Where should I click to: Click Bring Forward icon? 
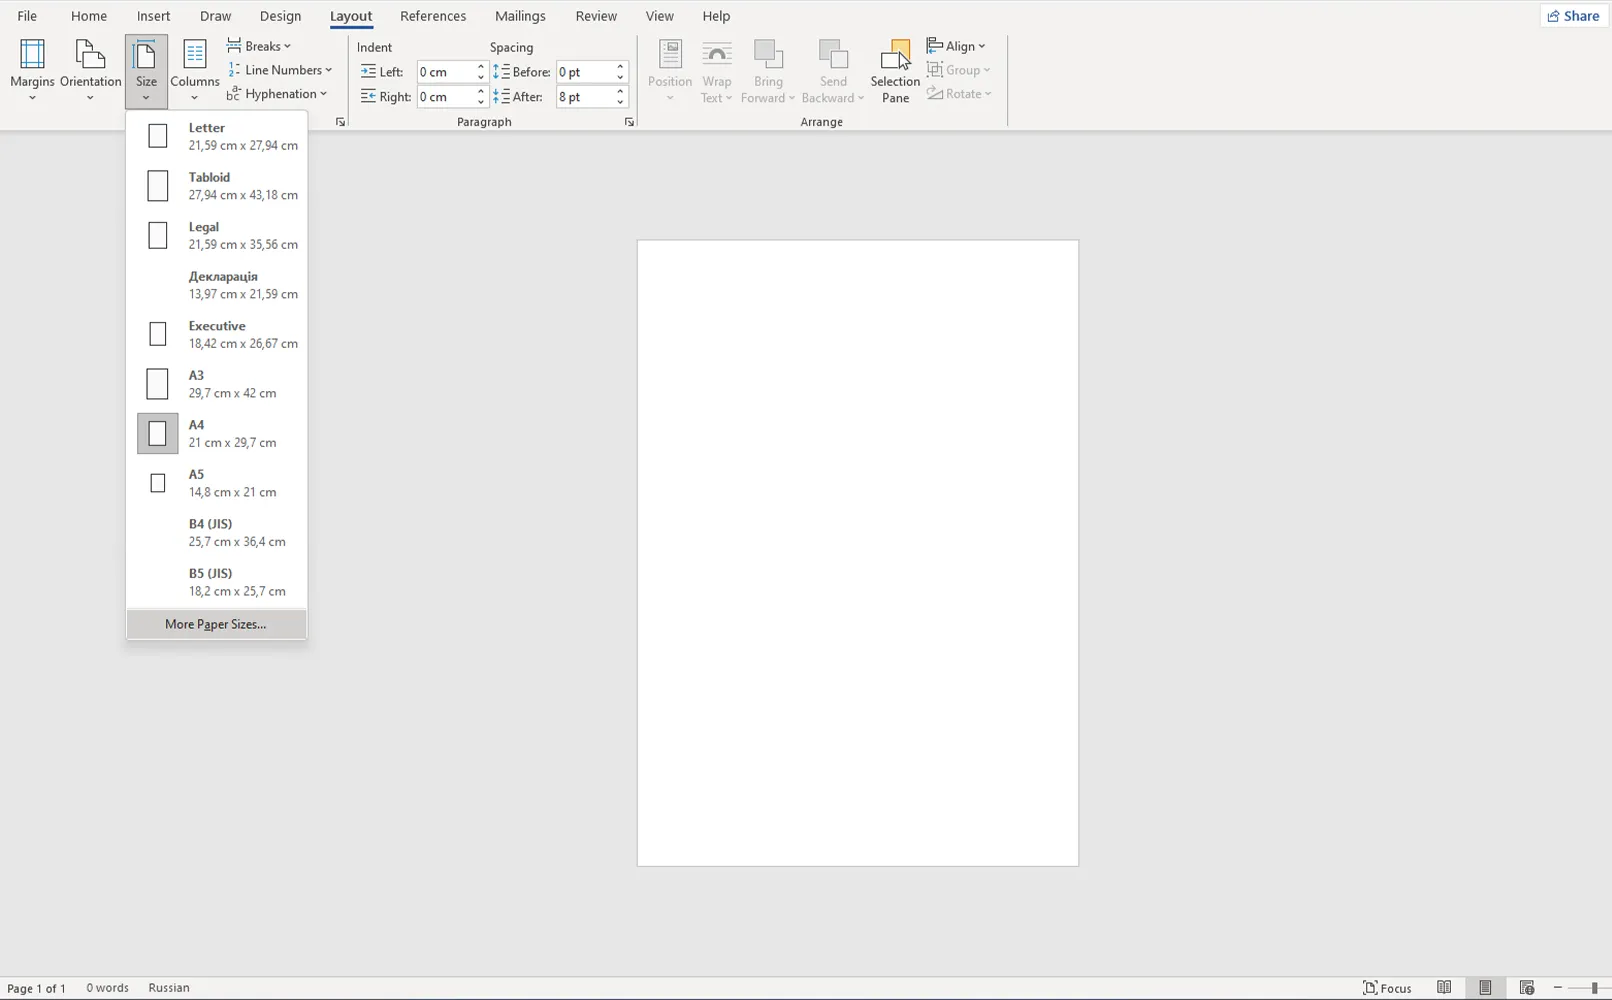768,55
